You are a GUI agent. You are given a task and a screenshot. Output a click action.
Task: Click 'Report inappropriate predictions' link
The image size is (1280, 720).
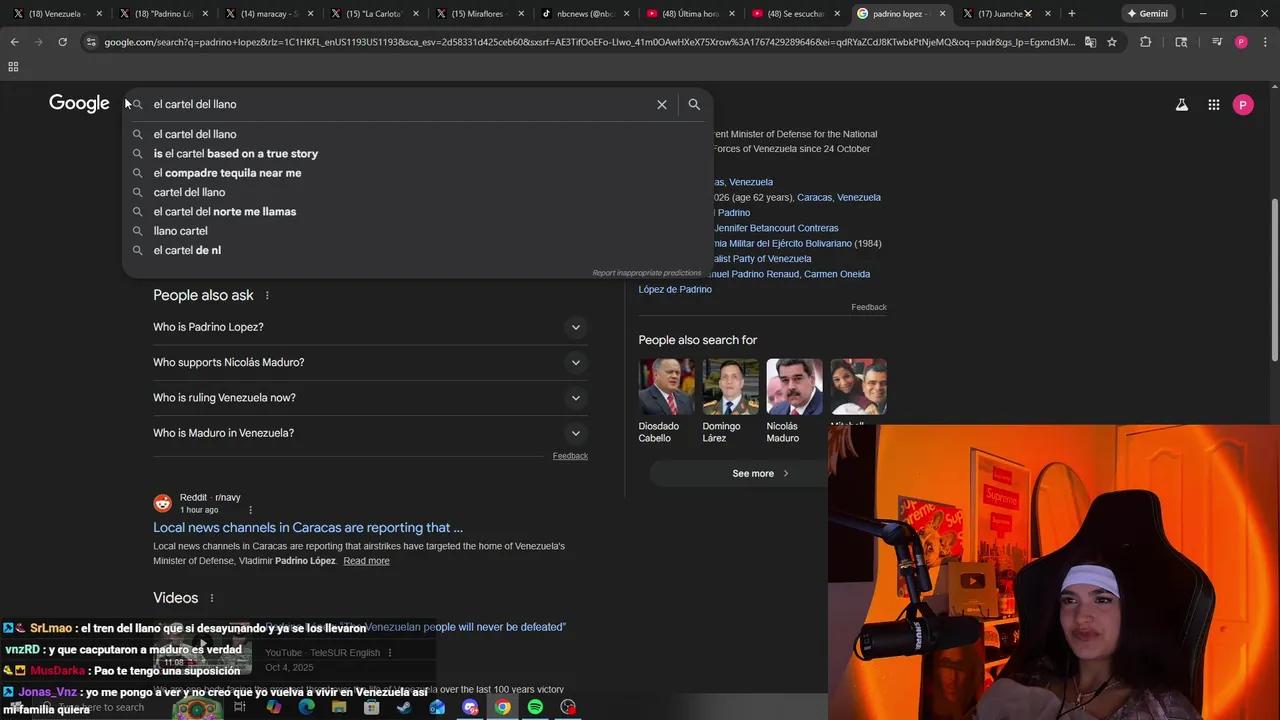click(x=646, y=273)
